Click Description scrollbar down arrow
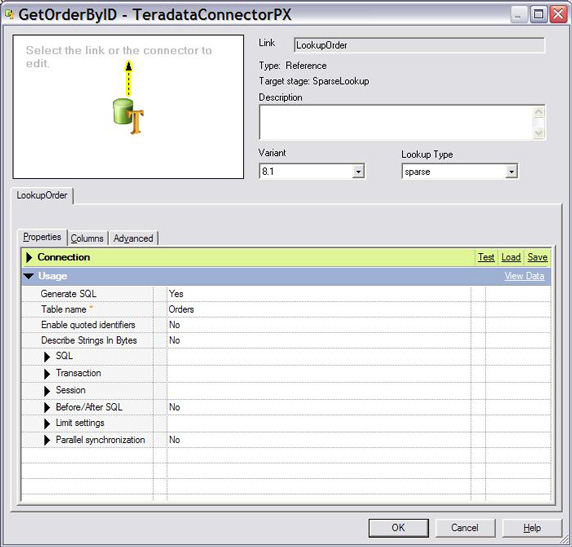The height and width of the screenshot is (547, 572). coord(538,133)
